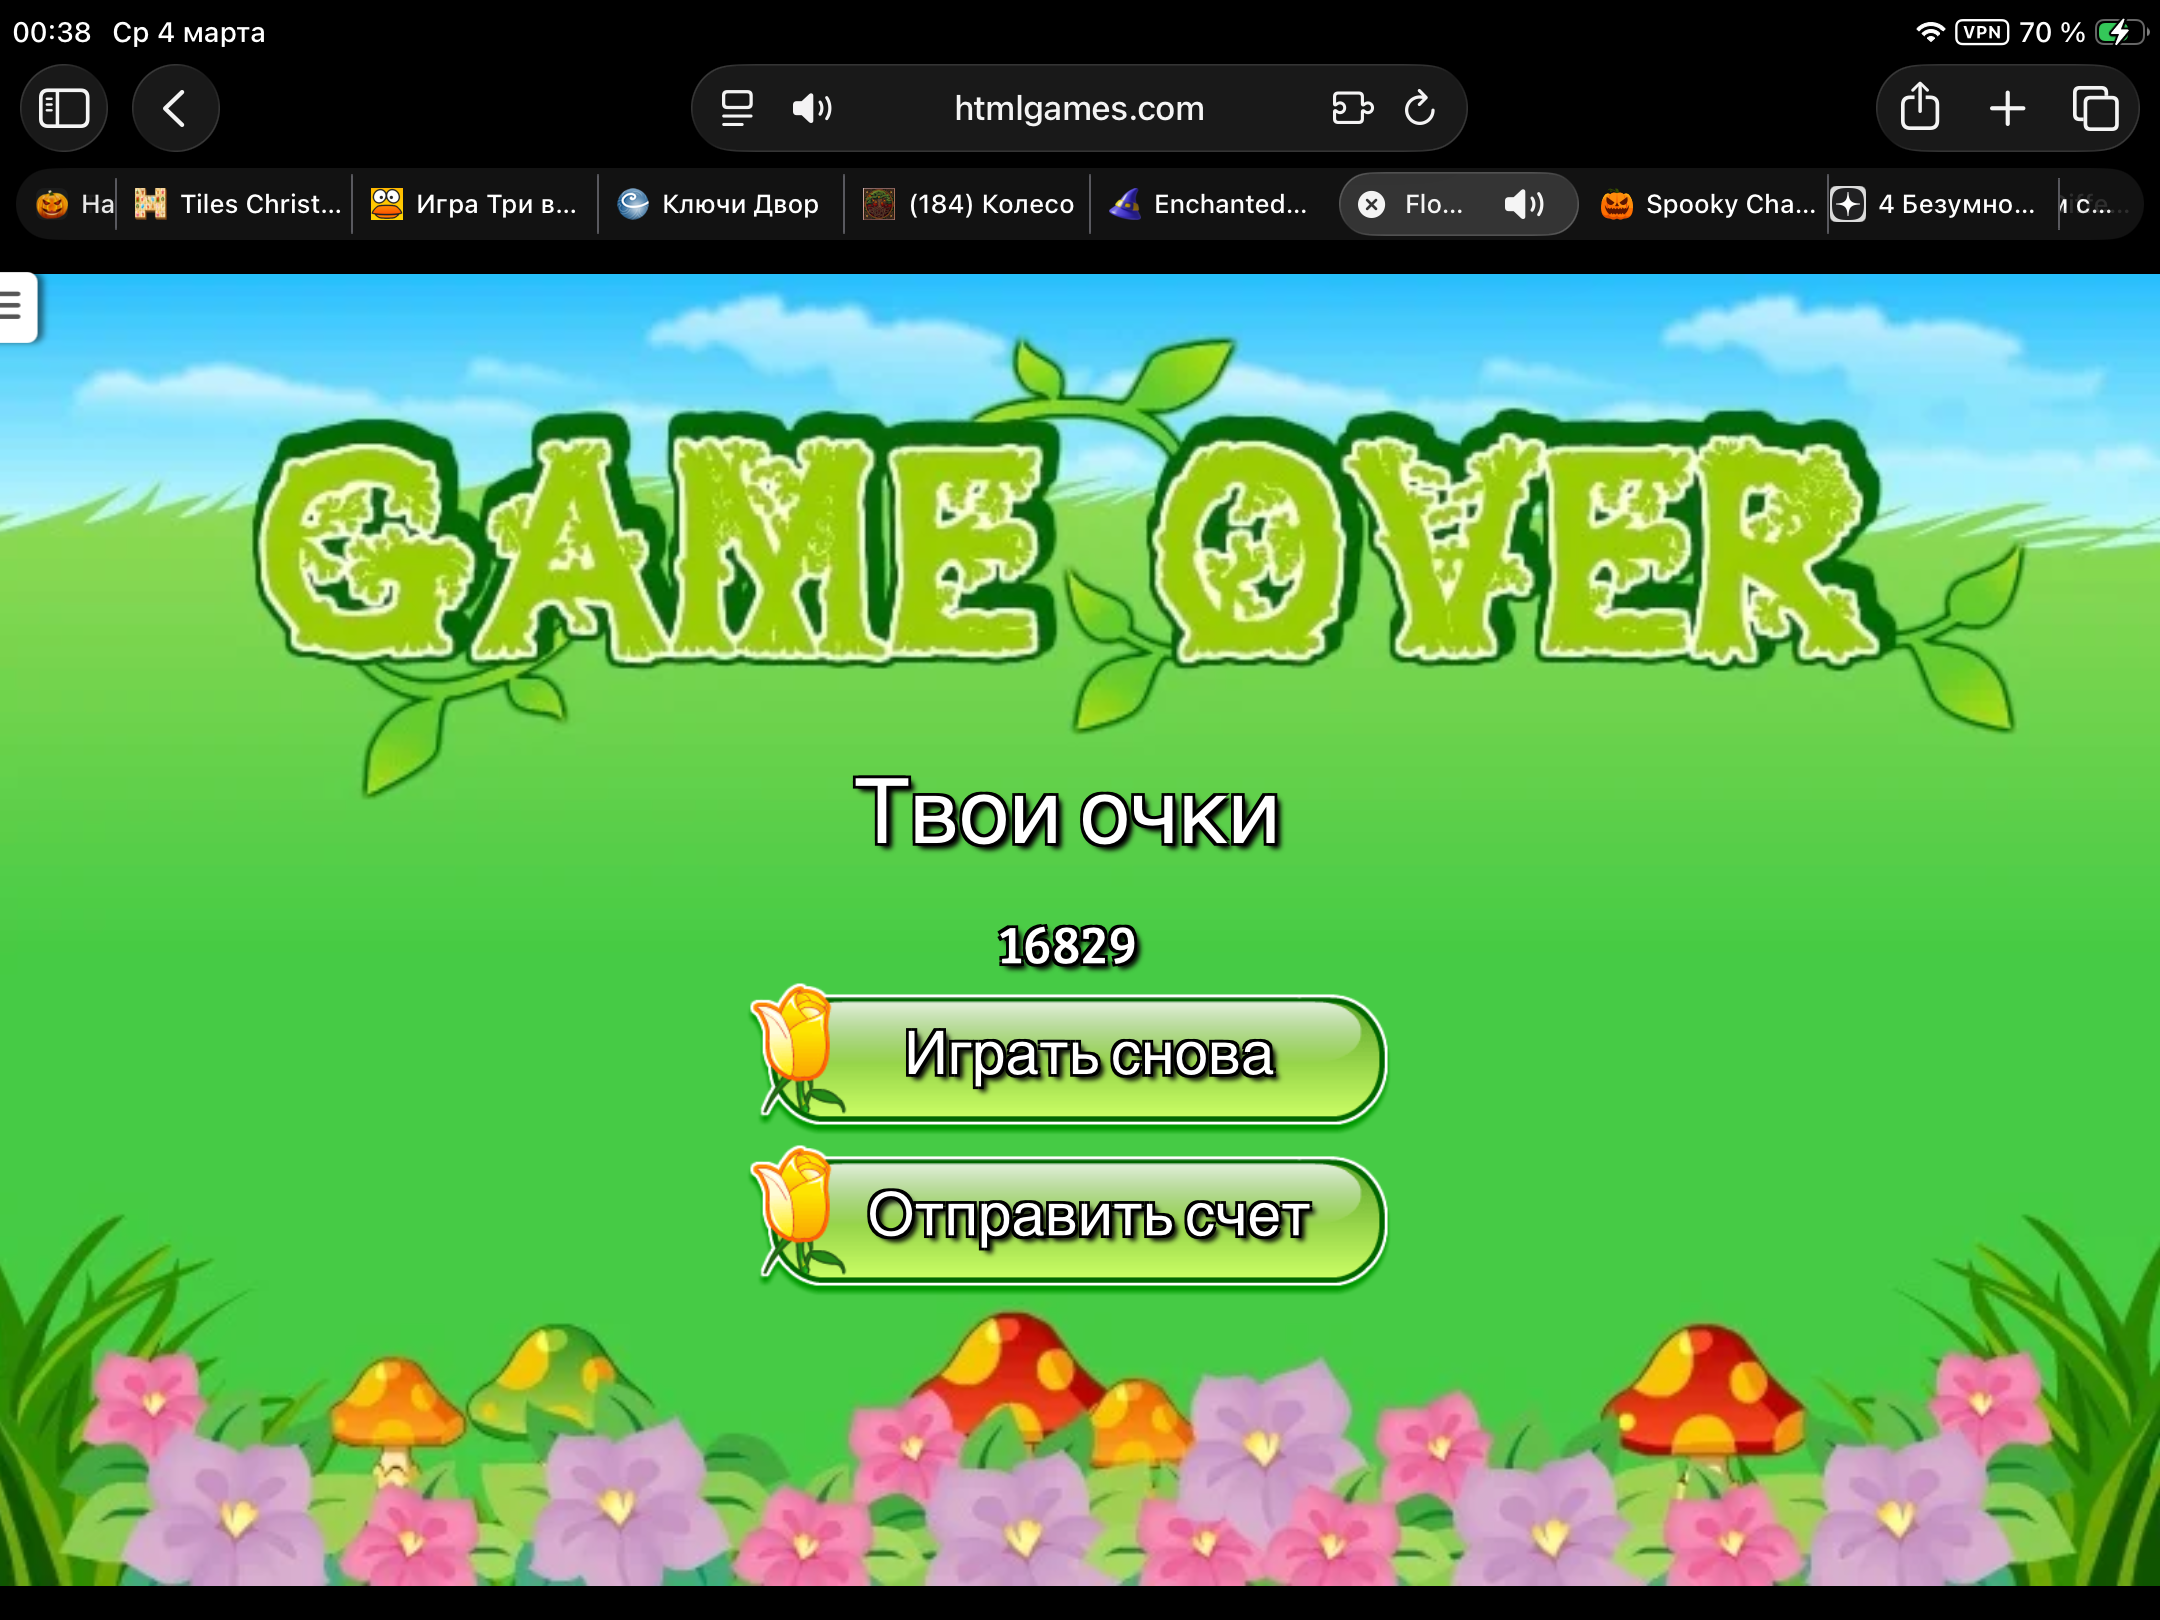Tap the htmlgames.com address field
The height and width of the screenshot is (1620, 2160).
pyautogui.click(x=1078, y=108)
